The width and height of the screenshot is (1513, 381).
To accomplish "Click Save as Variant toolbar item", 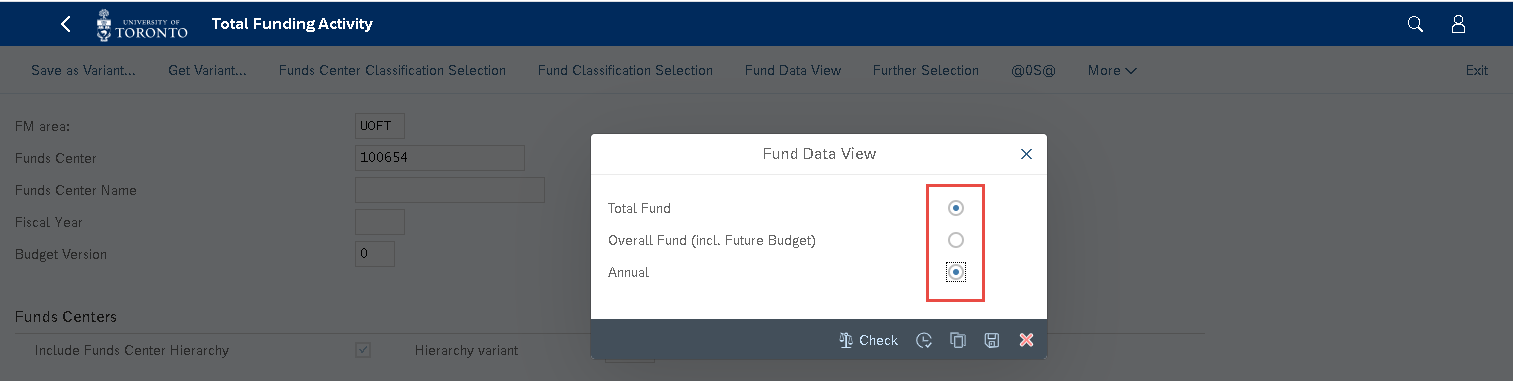I will tap(83, 70).
